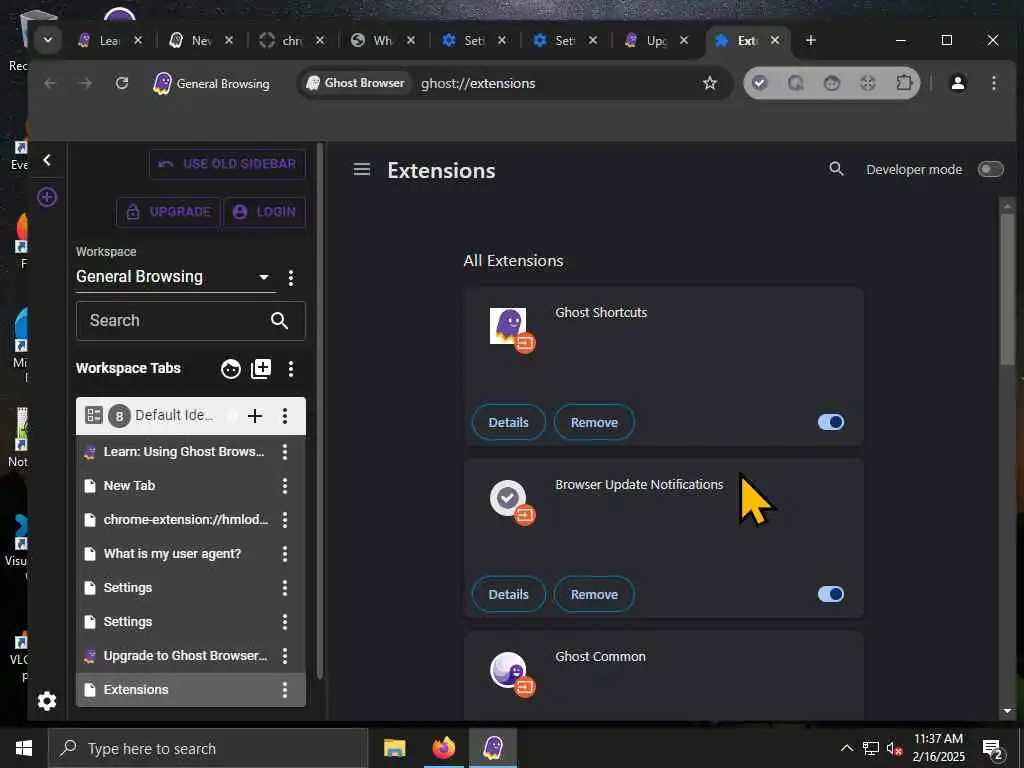Reload the current page

[121, 83]
